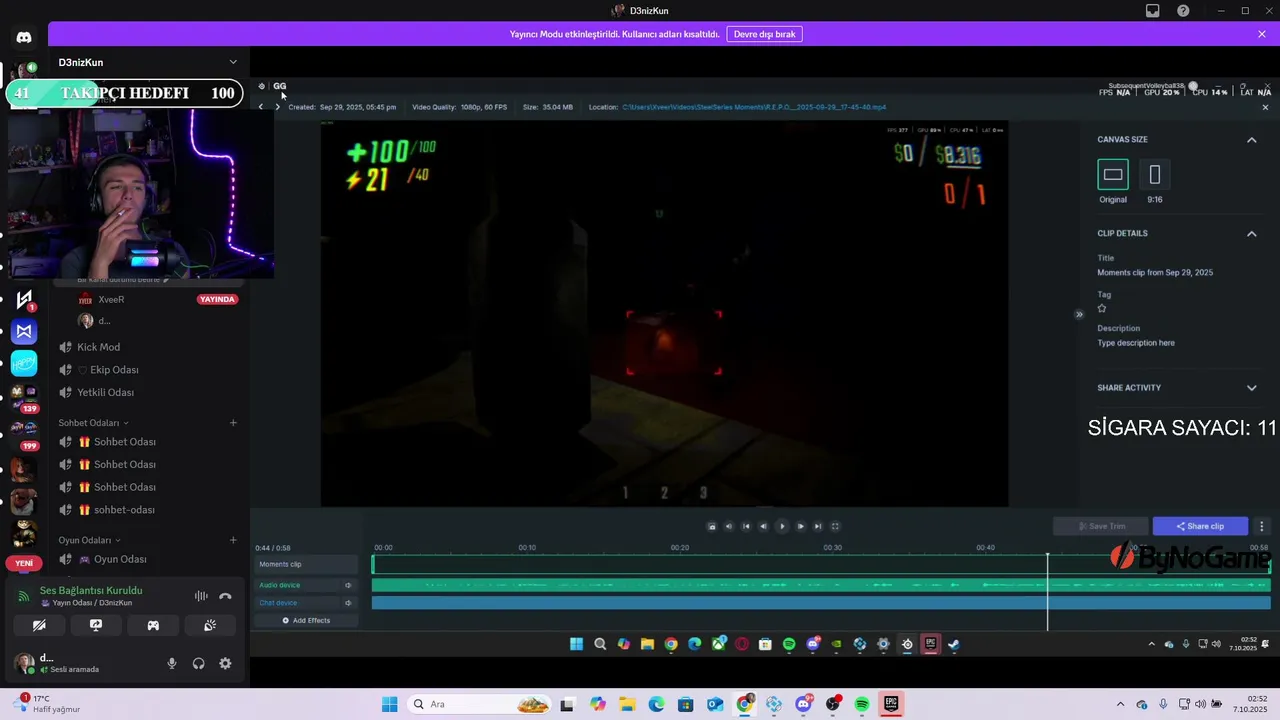
Task: Open Discord user settings gear
Action: tap(225, 663)
